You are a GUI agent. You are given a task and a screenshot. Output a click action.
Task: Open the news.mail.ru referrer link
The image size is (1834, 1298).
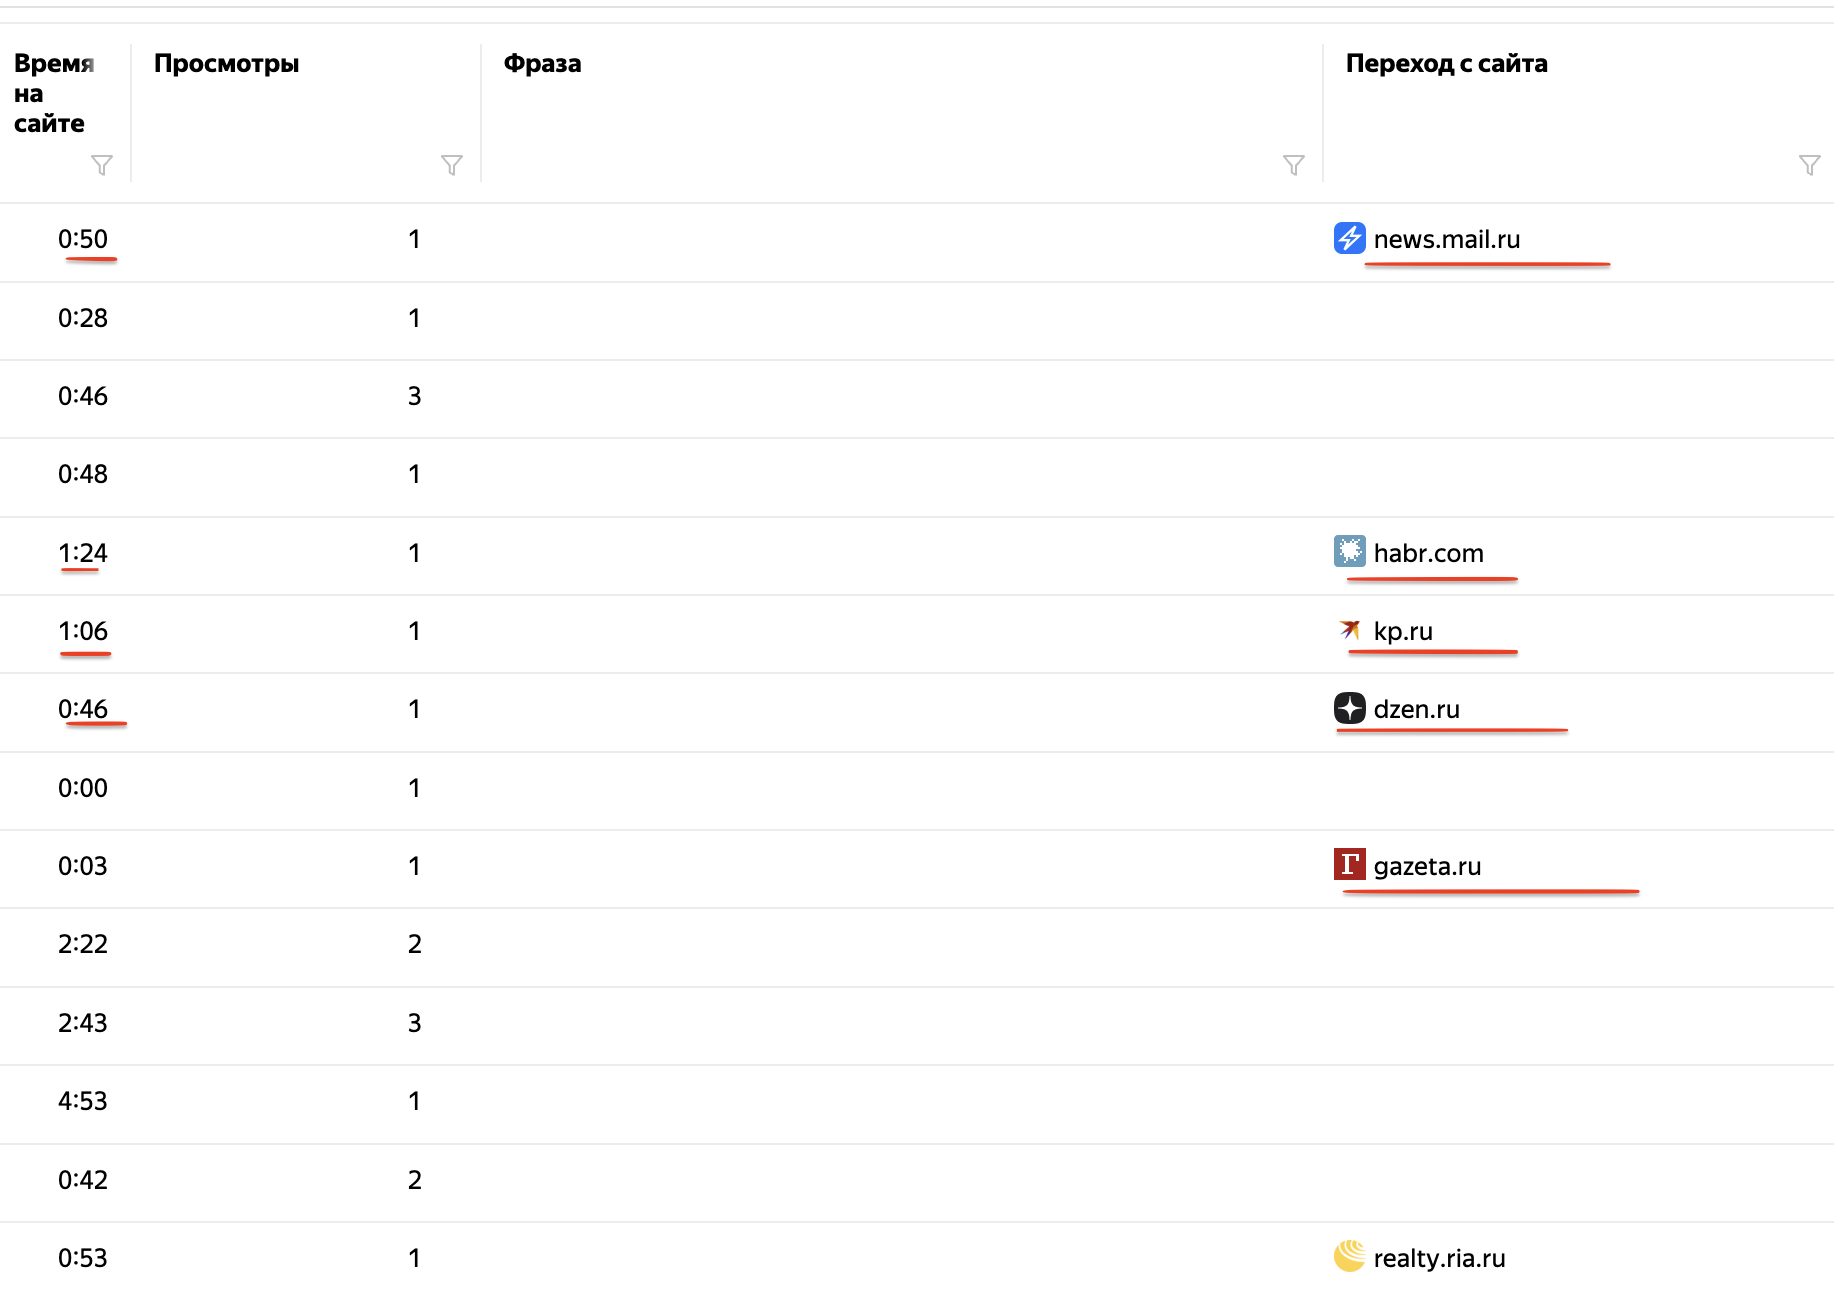[x=1446, y=240]
